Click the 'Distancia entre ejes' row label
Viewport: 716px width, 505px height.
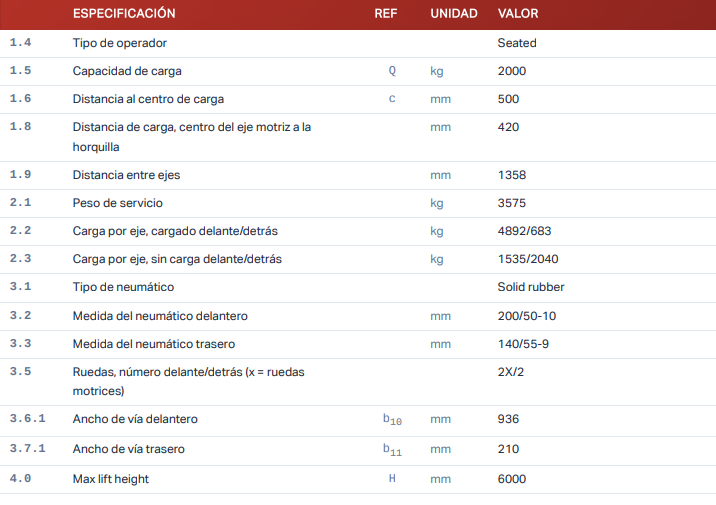tap(126, 175)
